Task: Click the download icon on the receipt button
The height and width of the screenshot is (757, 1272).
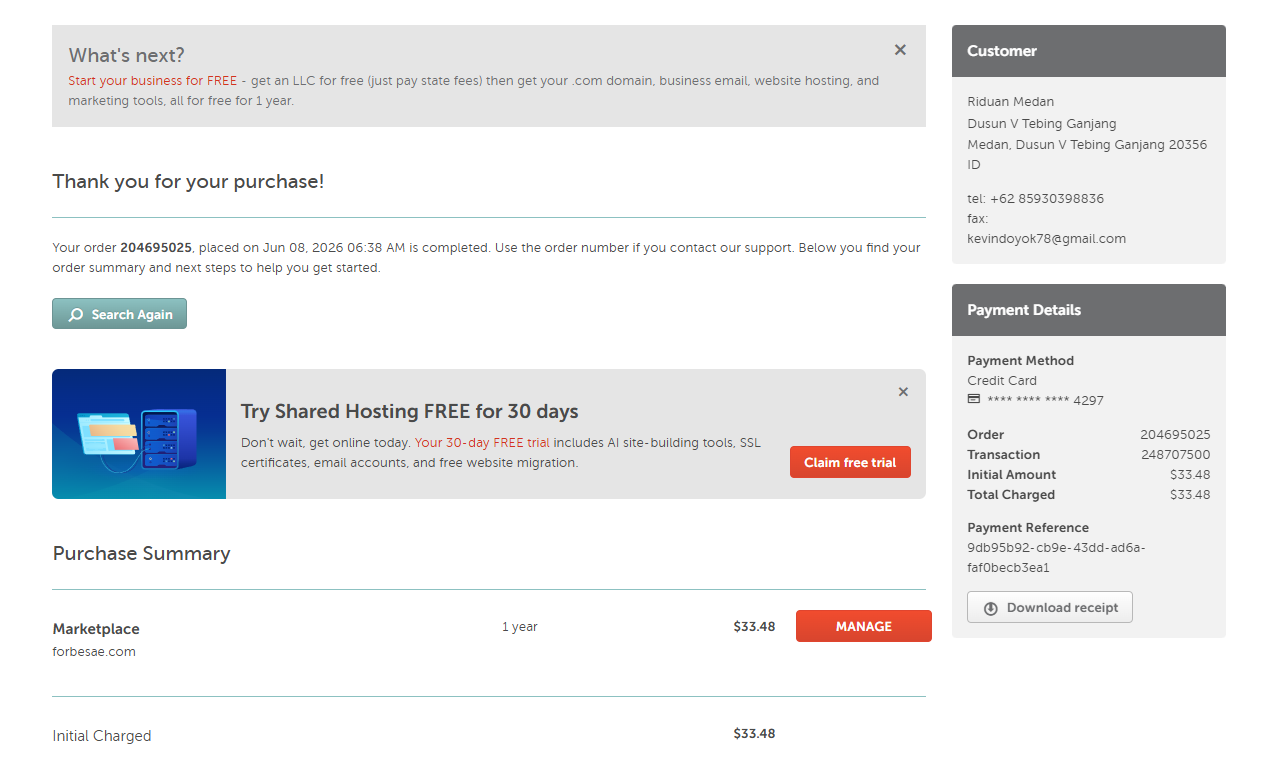Action: point(991,608)
